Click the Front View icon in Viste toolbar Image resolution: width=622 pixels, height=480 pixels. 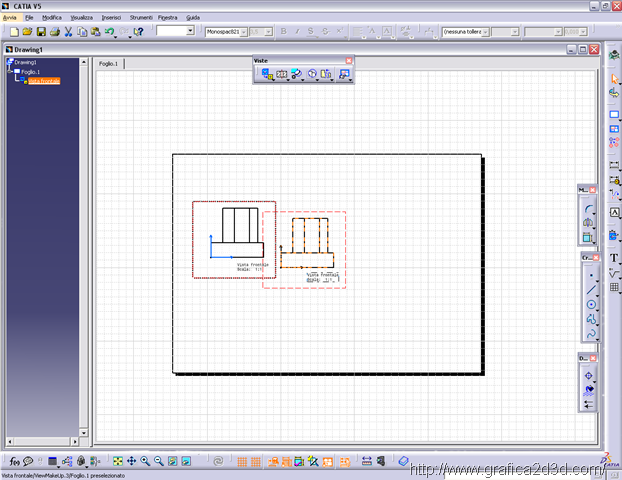coord(267,74)
